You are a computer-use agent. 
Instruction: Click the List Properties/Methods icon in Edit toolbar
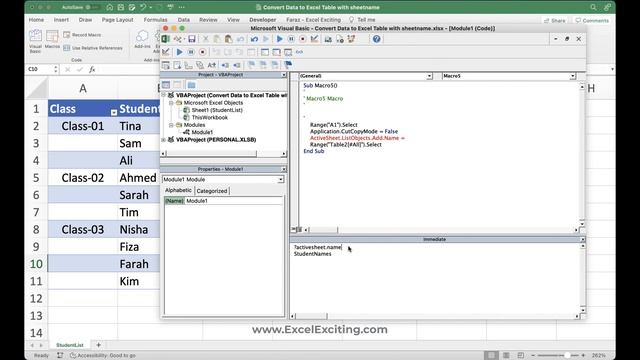pyautogui.click(x=166, y=65)
